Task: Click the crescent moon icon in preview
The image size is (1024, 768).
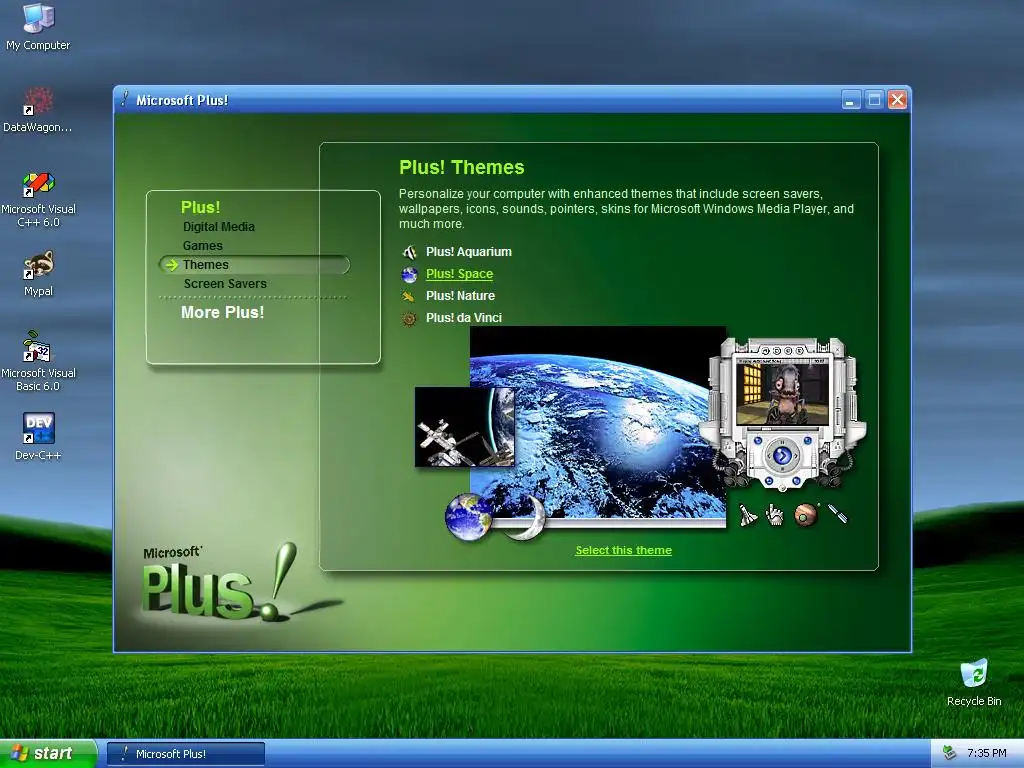Action: point(528,518)
